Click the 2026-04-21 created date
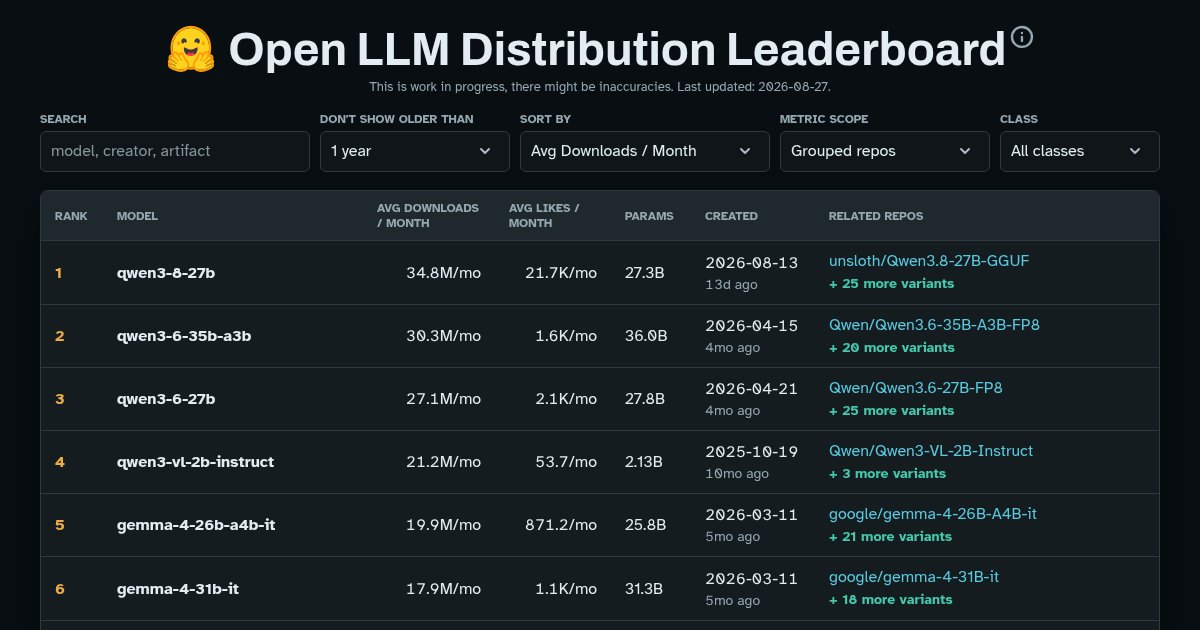Image resolution: width=1200 pixels, height=630 pixels. [x=752, y=388]
